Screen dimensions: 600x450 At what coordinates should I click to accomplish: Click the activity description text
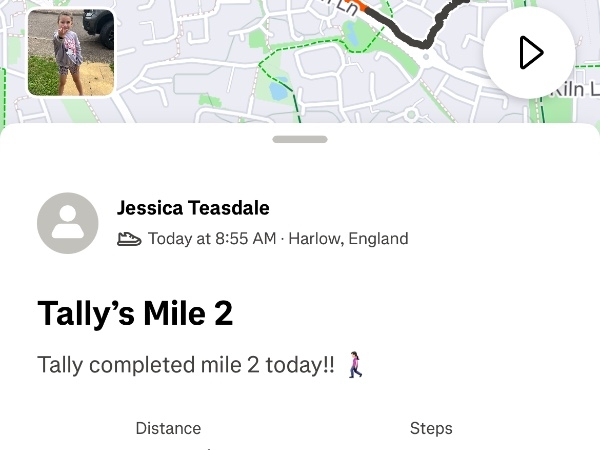186,365
